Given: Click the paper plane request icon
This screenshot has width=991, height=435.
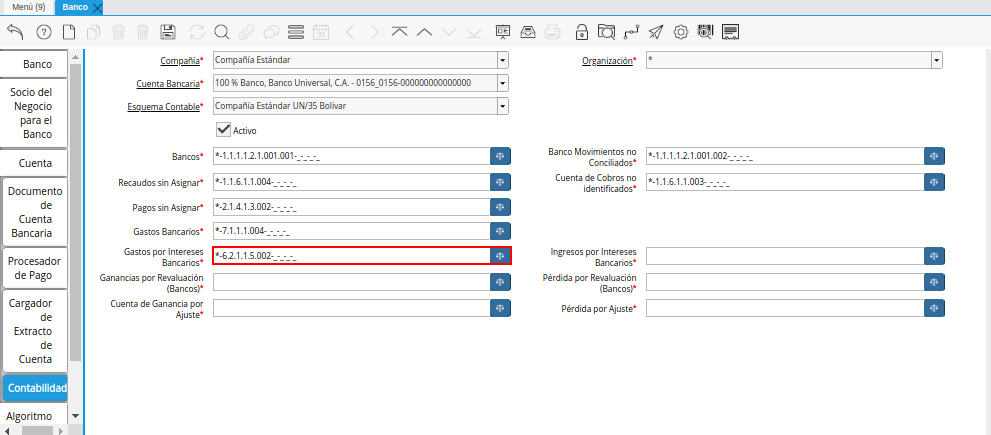Looking at the screenshot, I should point(656,32).
